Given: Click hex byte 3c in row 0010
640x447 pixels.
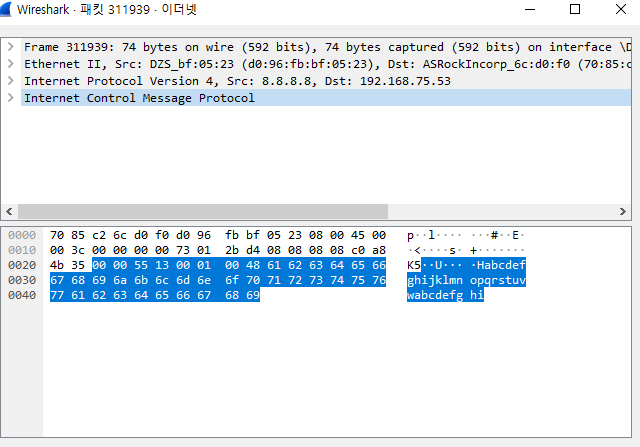Looking at the screenshot, I should (78, 250).
